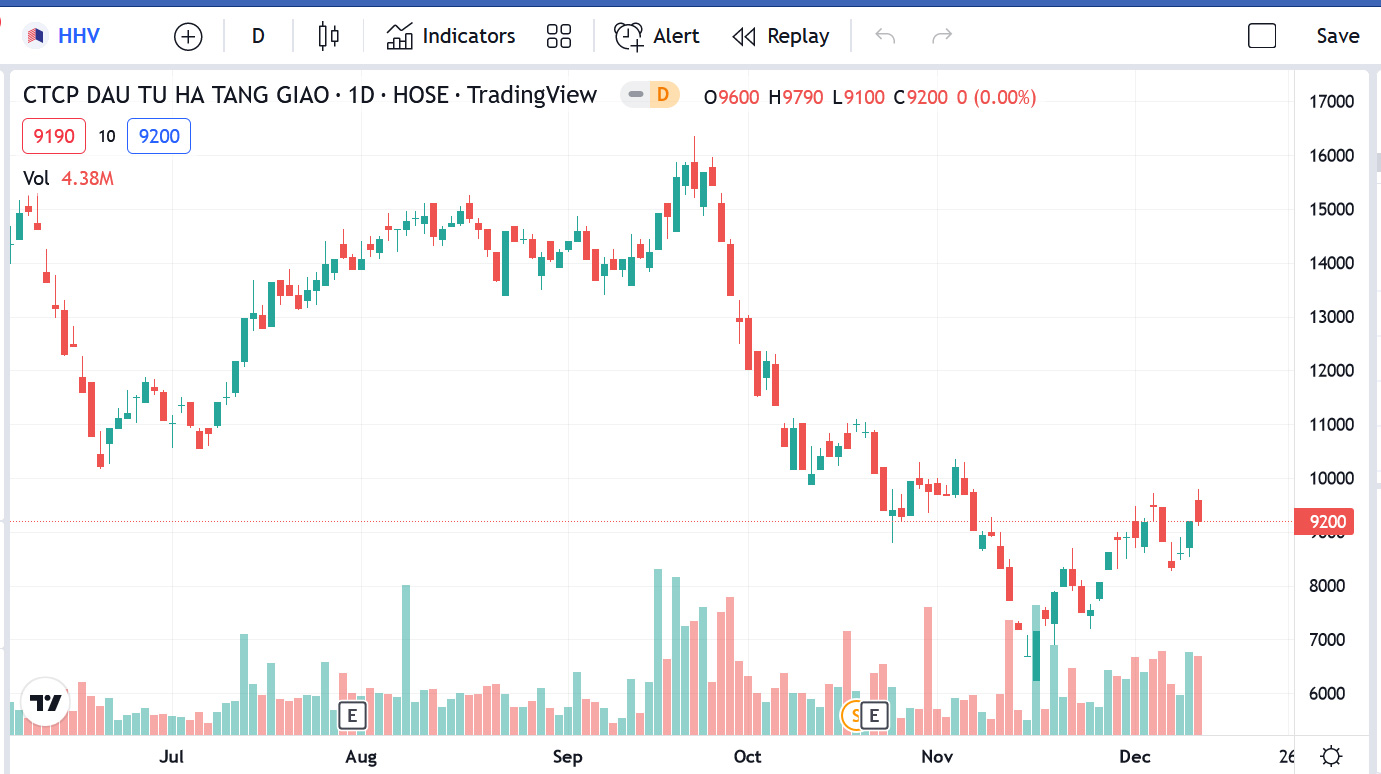Open the E earnings marker before November
Screen dimensions: 1381x774
875,715
